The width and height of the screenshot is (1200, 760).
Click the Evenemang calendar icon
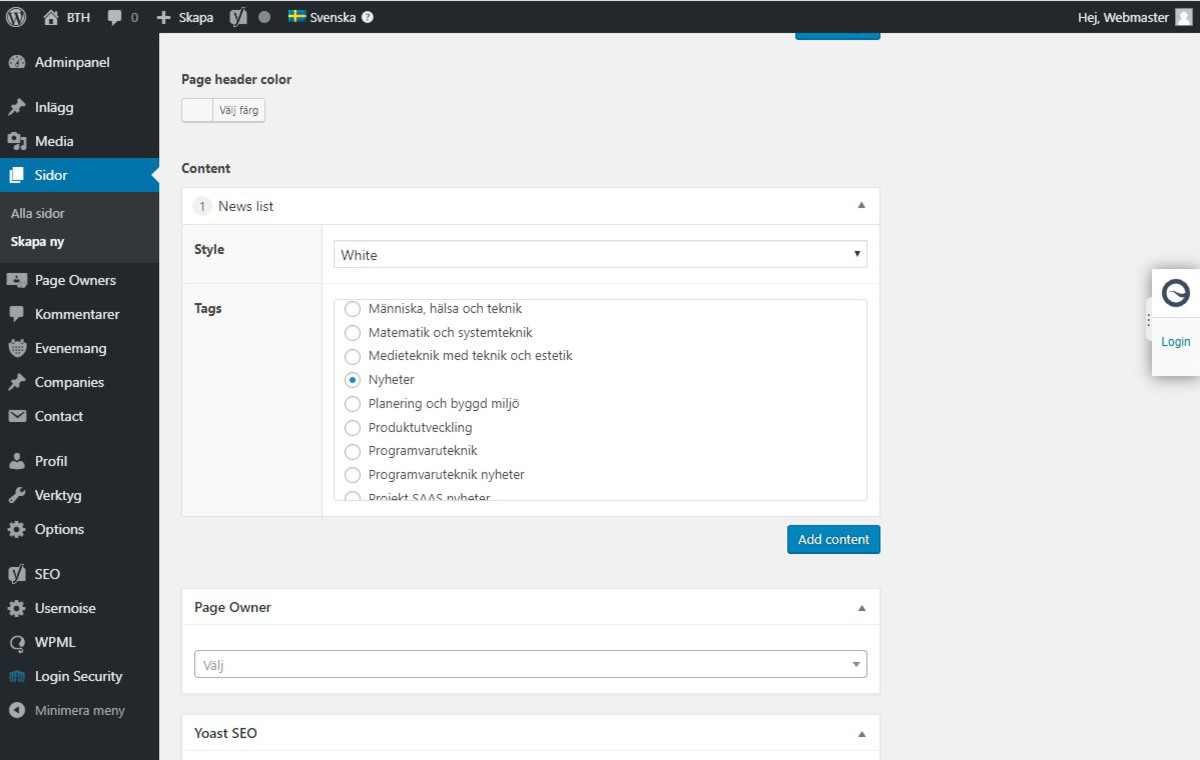coord(17,348)
